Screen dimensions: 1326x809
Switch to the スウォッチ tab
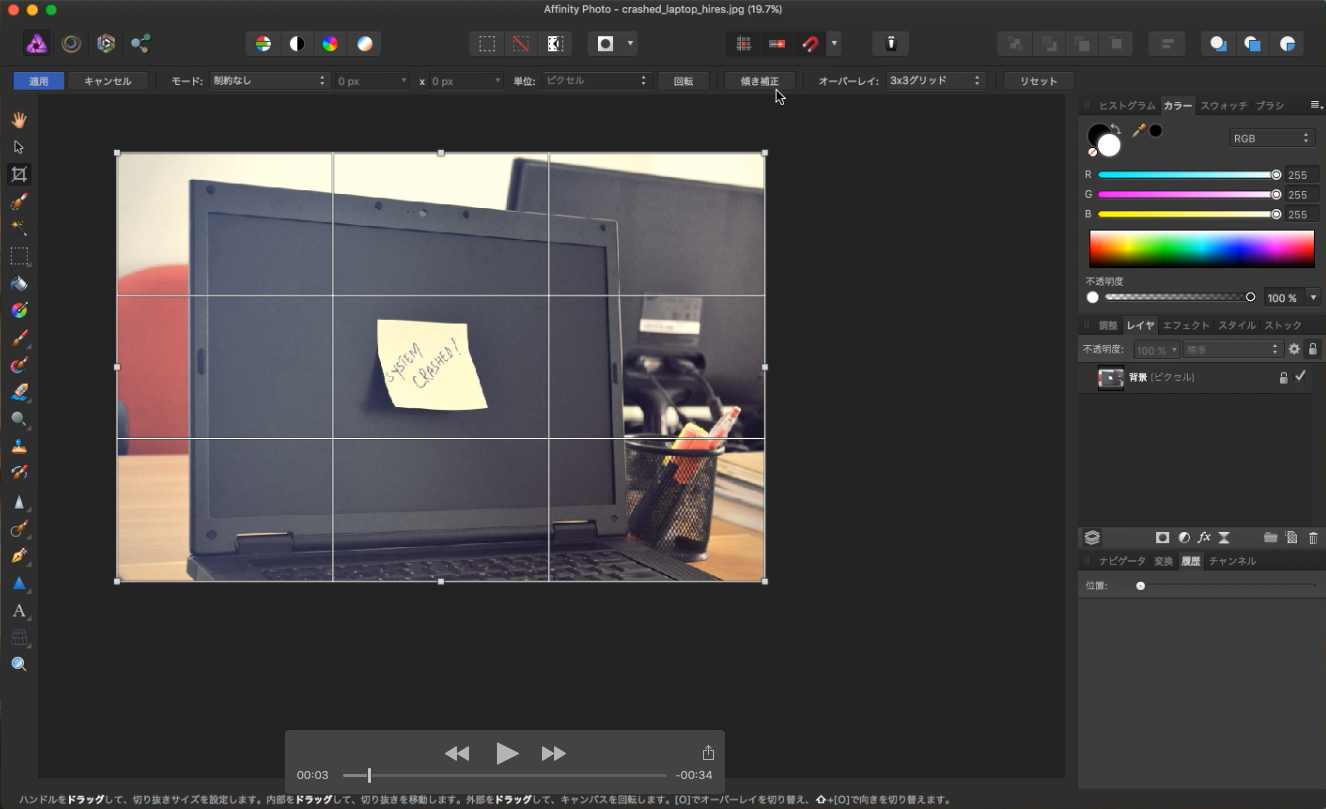[x=1223, y=106]
